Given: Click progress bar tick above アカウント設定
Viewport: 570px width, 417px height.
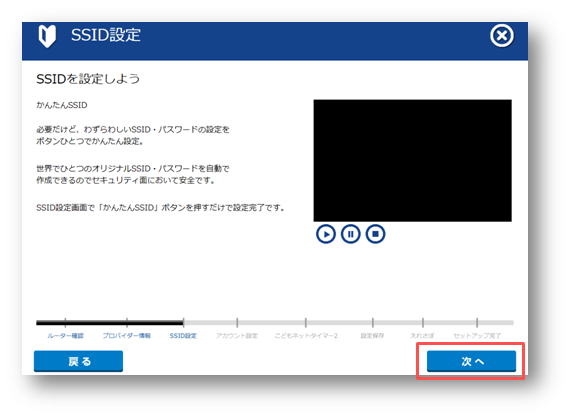Looking at the screenshot, I should pos(237,322).
